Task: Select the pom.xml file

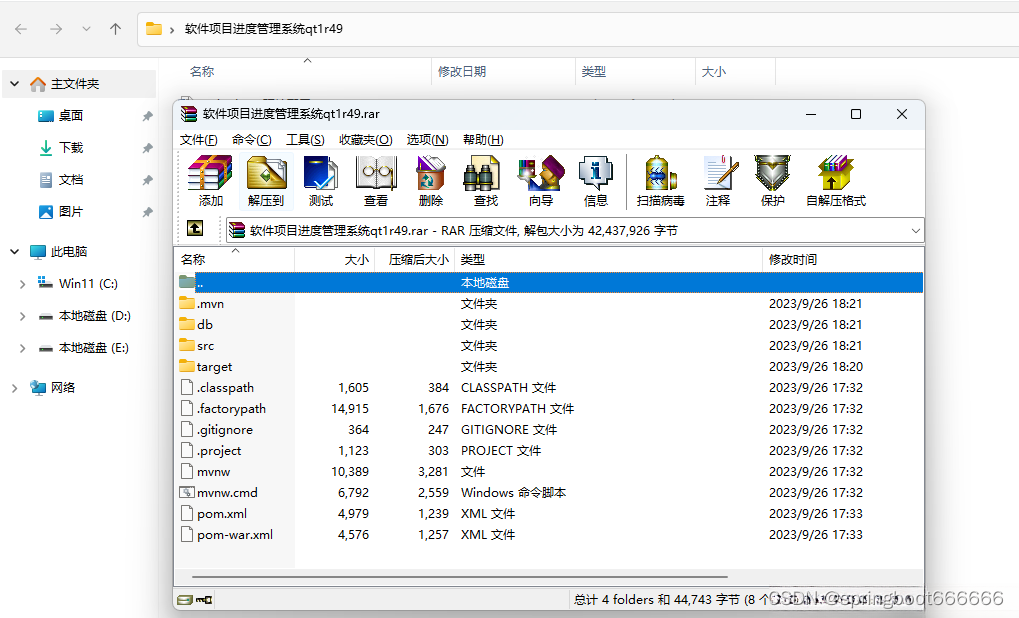Action: pyautogui.click(x=549, y=513)
